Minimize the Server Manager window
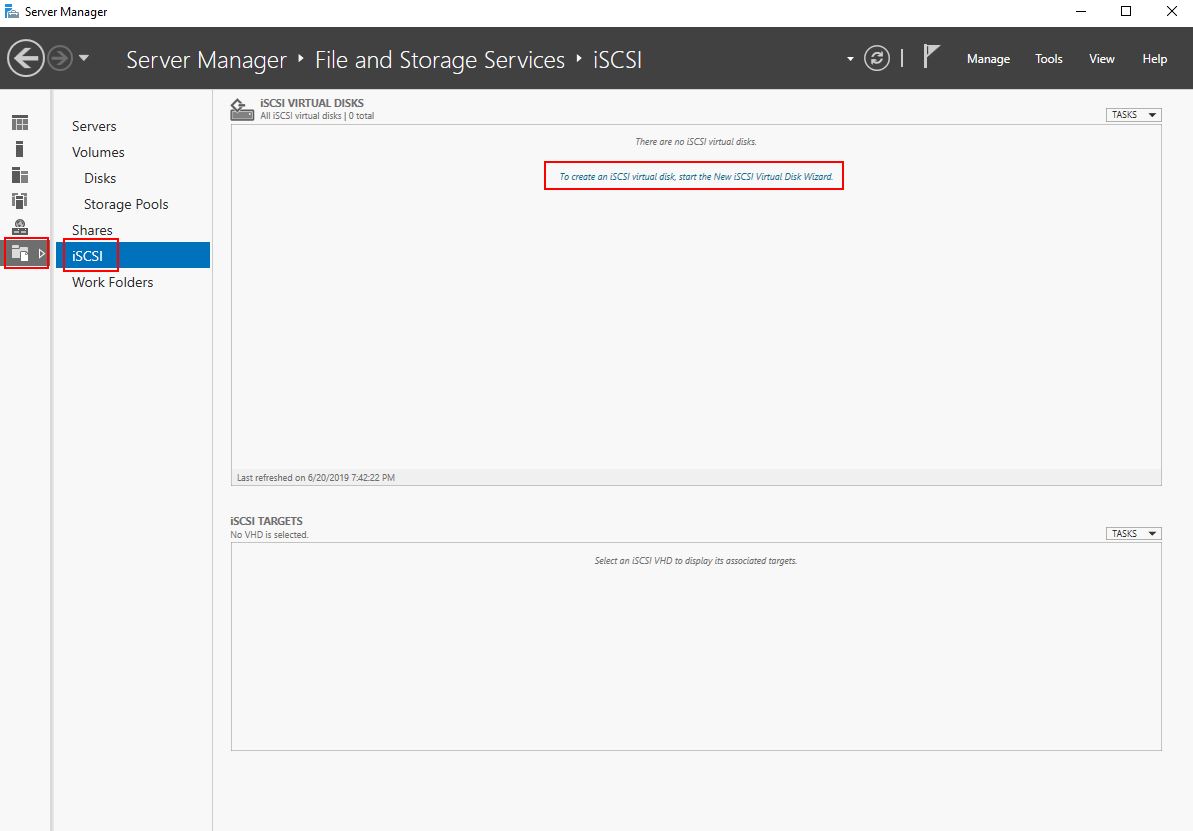Screen dimensions: 1193x831 (x=1081, y=11)
